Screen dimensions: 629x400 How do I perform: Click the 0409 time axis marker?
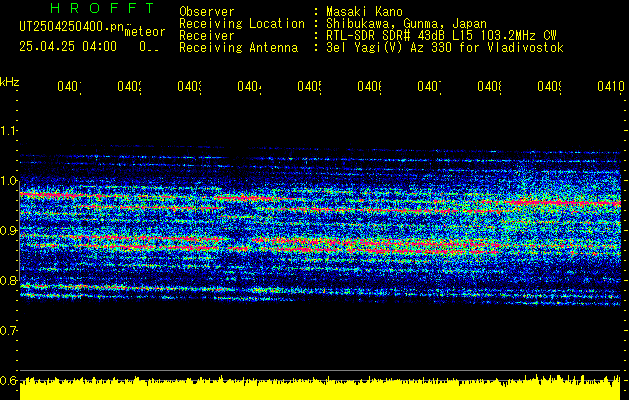pos(550,86)
